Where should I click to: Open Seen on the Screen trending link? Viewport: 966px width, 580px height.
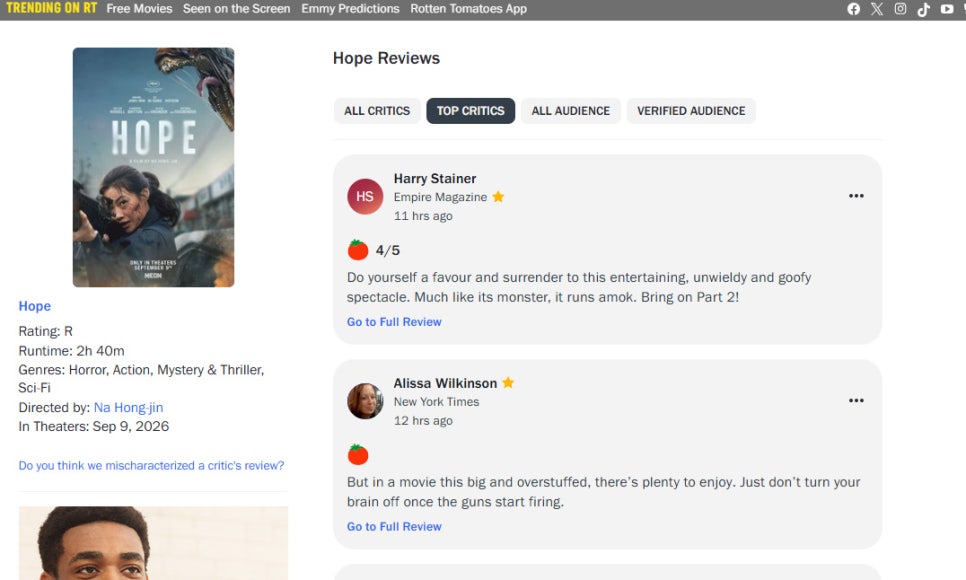(x=237, y=9)
